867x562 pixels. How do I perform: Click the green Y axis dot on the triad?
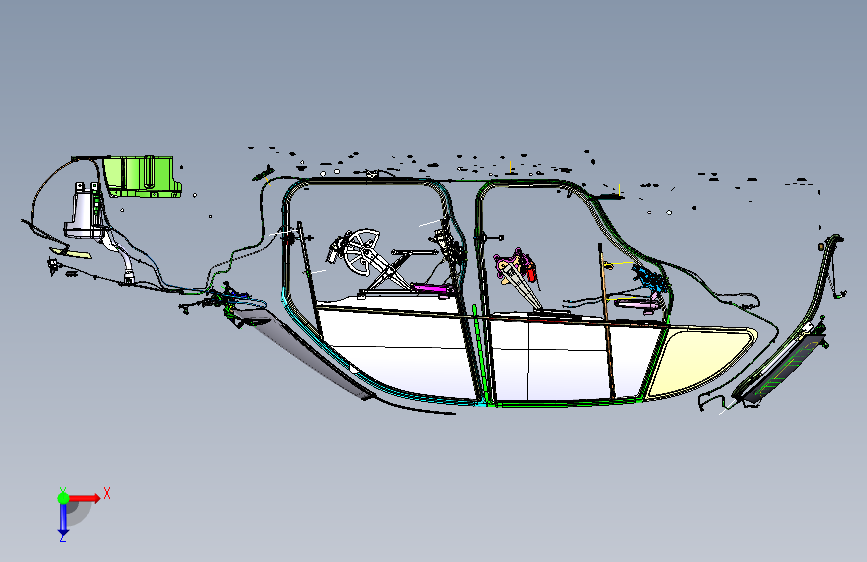pos(63,498)
